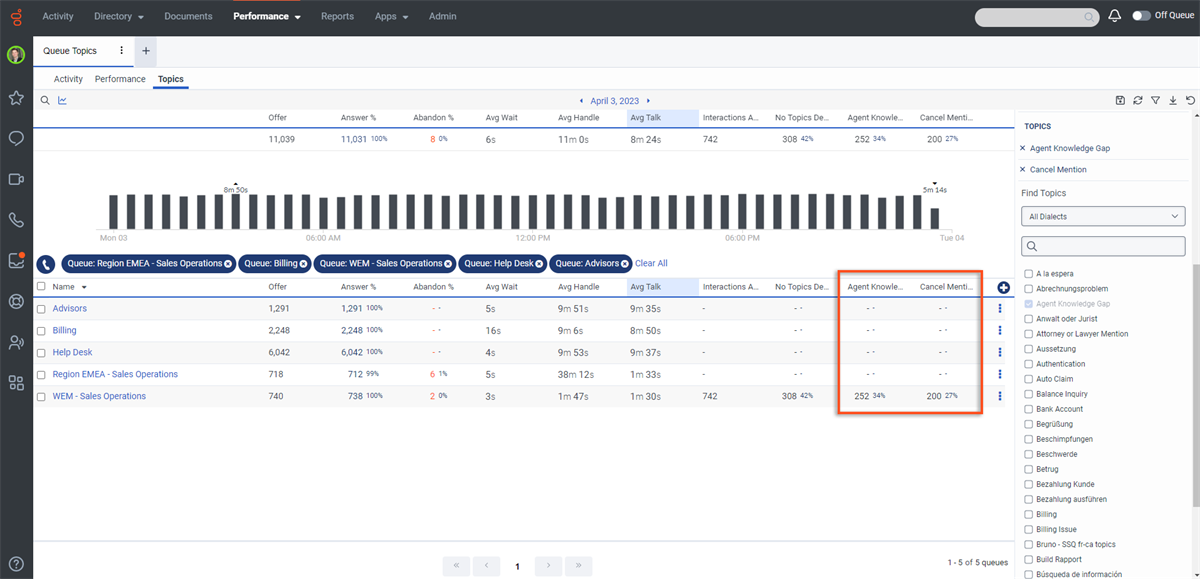The height and width of the screenshot is (579, 1200).
Task: Click the Save view icon
Action: [x=1120, y=100]
